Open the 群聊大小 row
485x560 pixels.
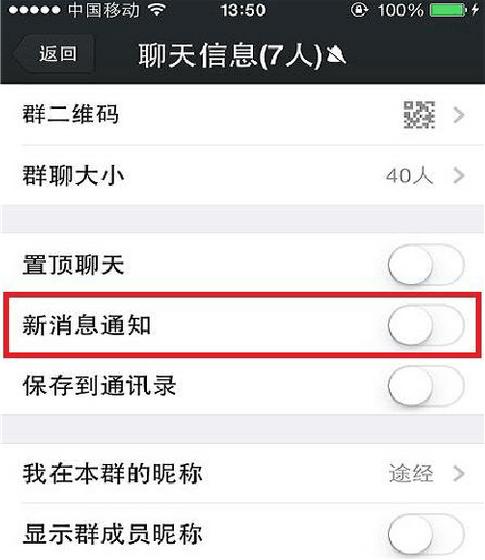point(242,175)
